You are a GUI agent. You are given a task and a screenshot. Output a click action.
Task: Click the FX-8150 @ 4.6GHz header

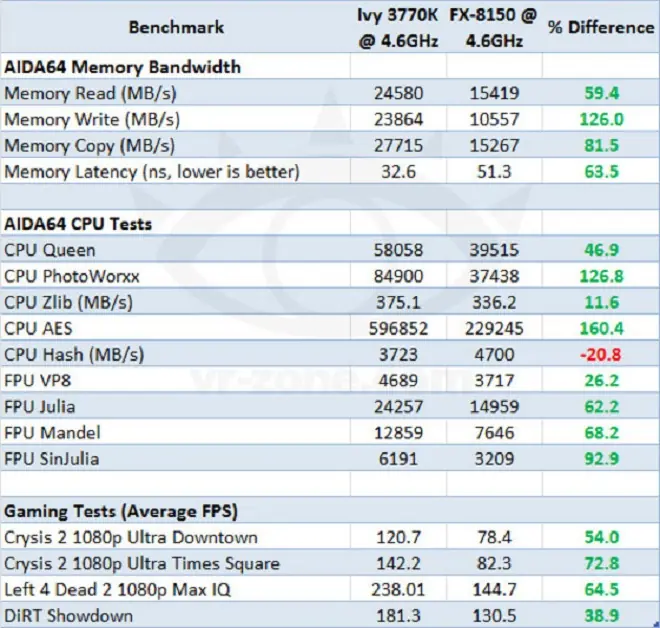click(x=494, y=28)
